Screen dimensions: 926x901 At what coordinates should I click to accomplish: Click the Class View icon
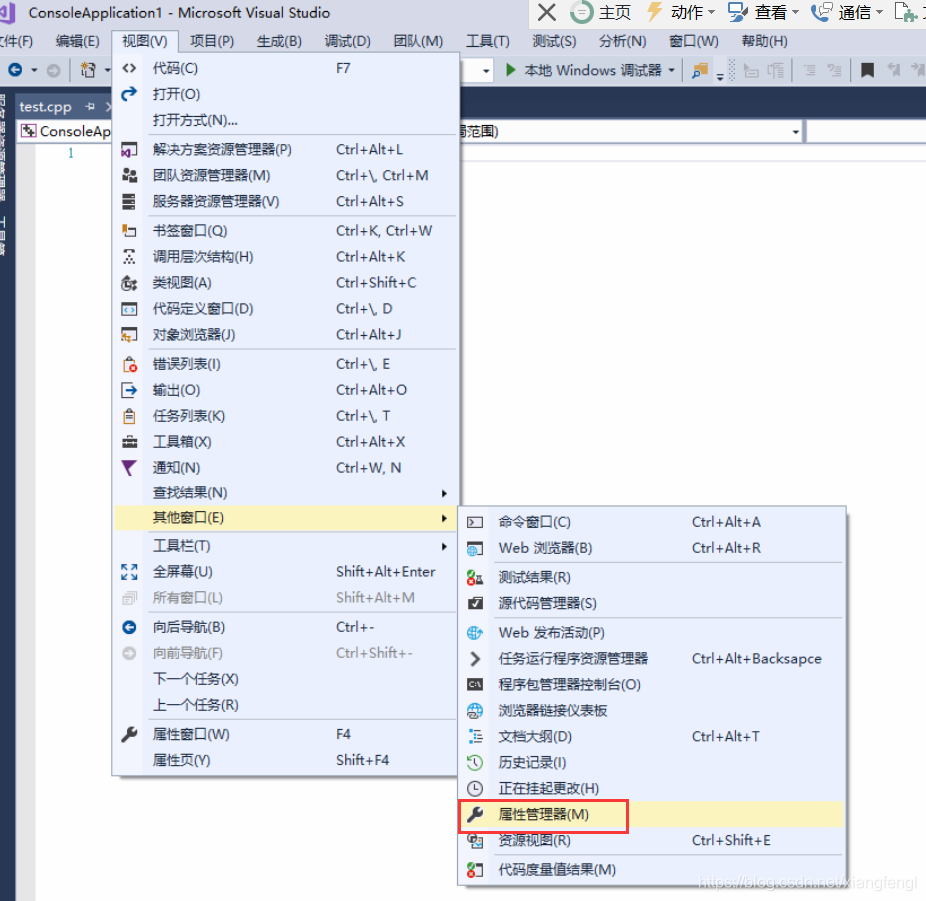[129, 283]
